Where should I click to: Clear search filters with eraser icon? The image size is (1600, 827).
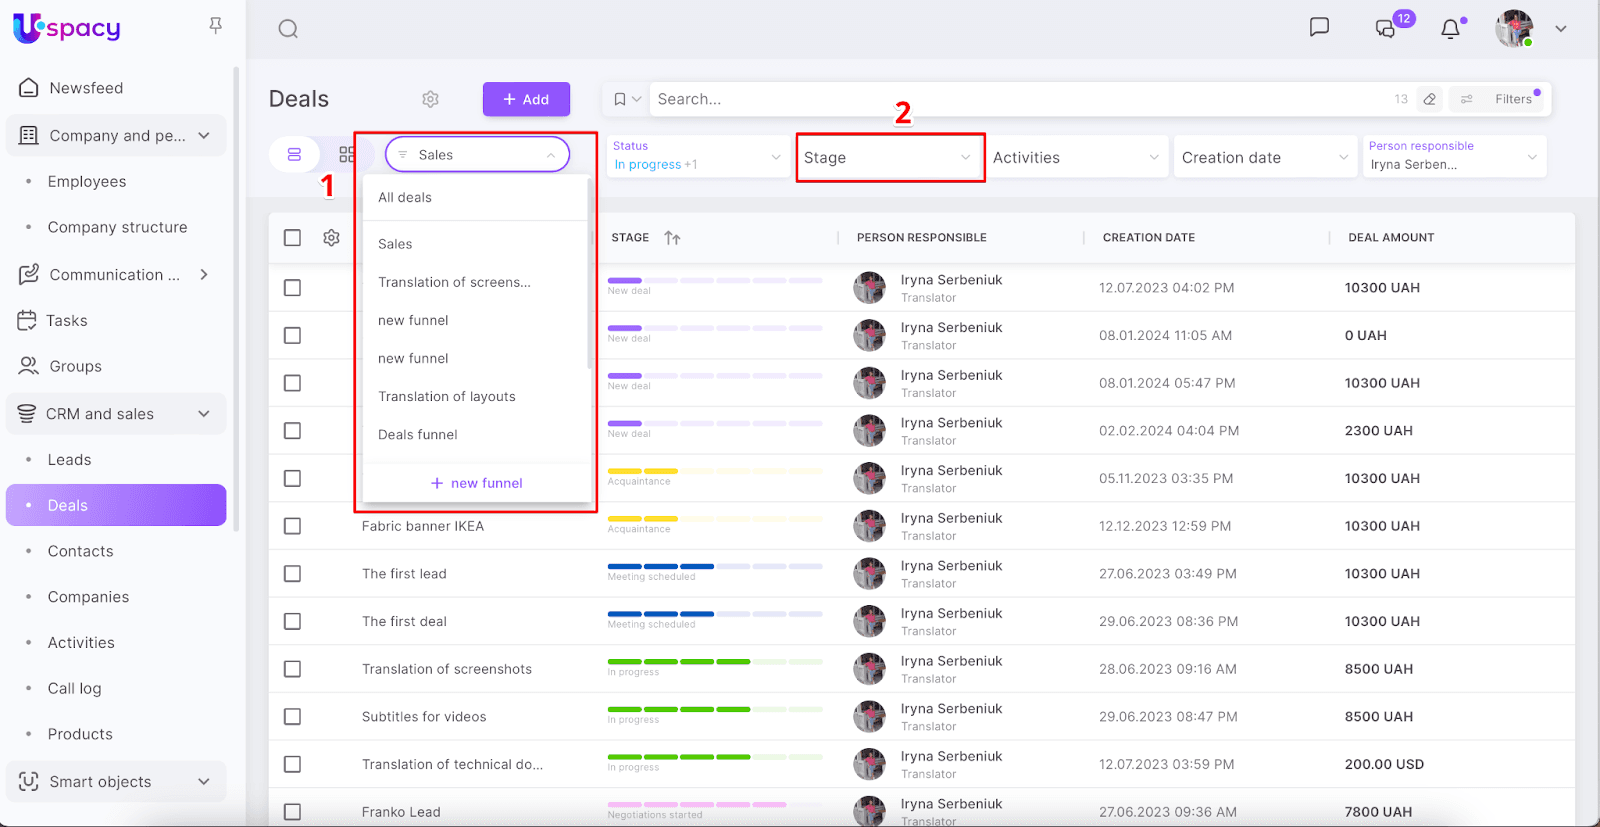coord(1430,99)
